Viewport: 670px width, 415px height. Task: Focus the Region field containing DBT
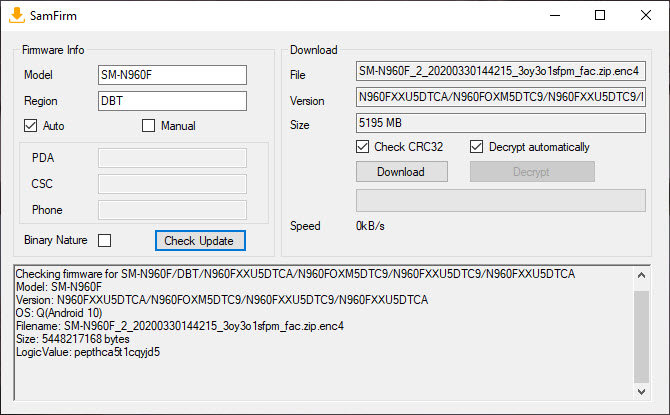[x=172, y=101]
